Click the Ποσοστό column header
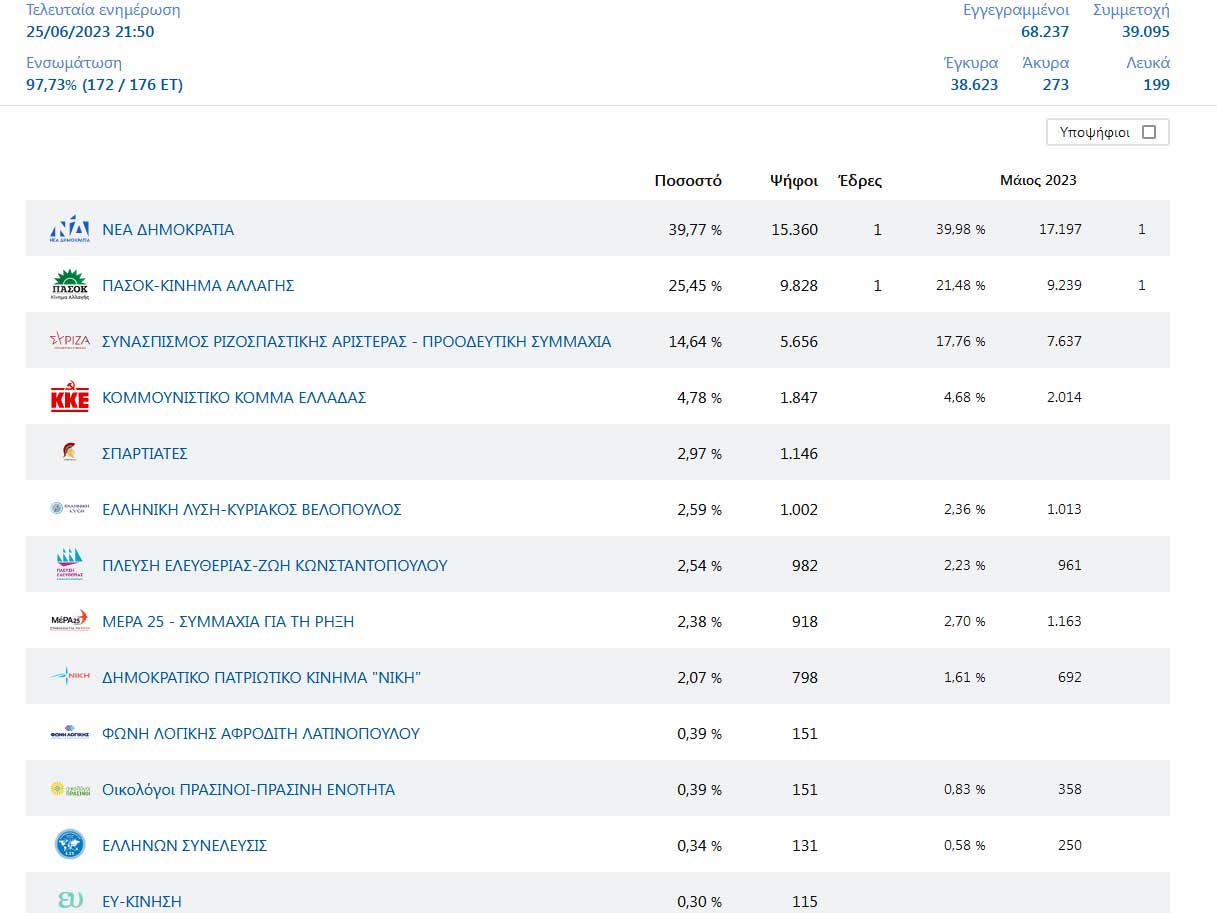Image resolution: width=1217 pixels, height=913 pixels. (688, 181)
